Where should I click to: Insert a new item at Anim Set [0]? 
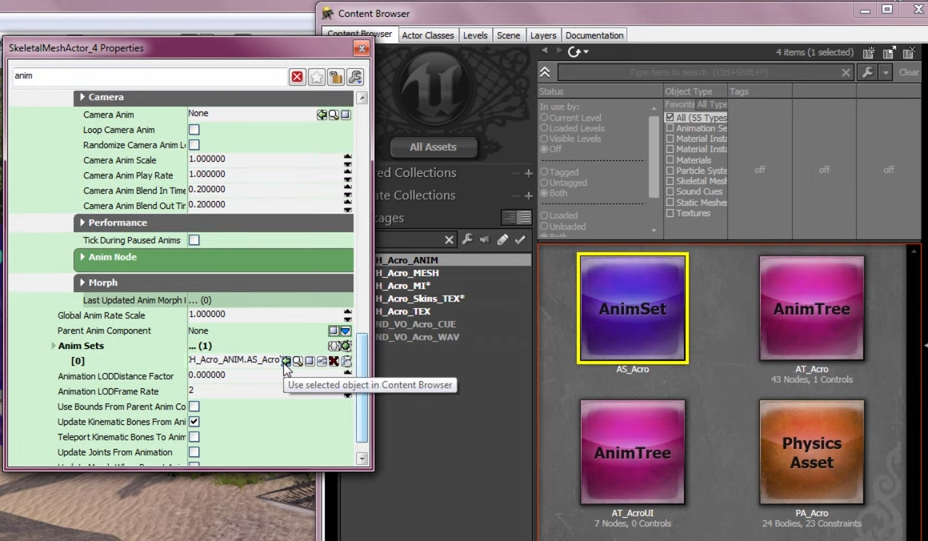point(322,361)
